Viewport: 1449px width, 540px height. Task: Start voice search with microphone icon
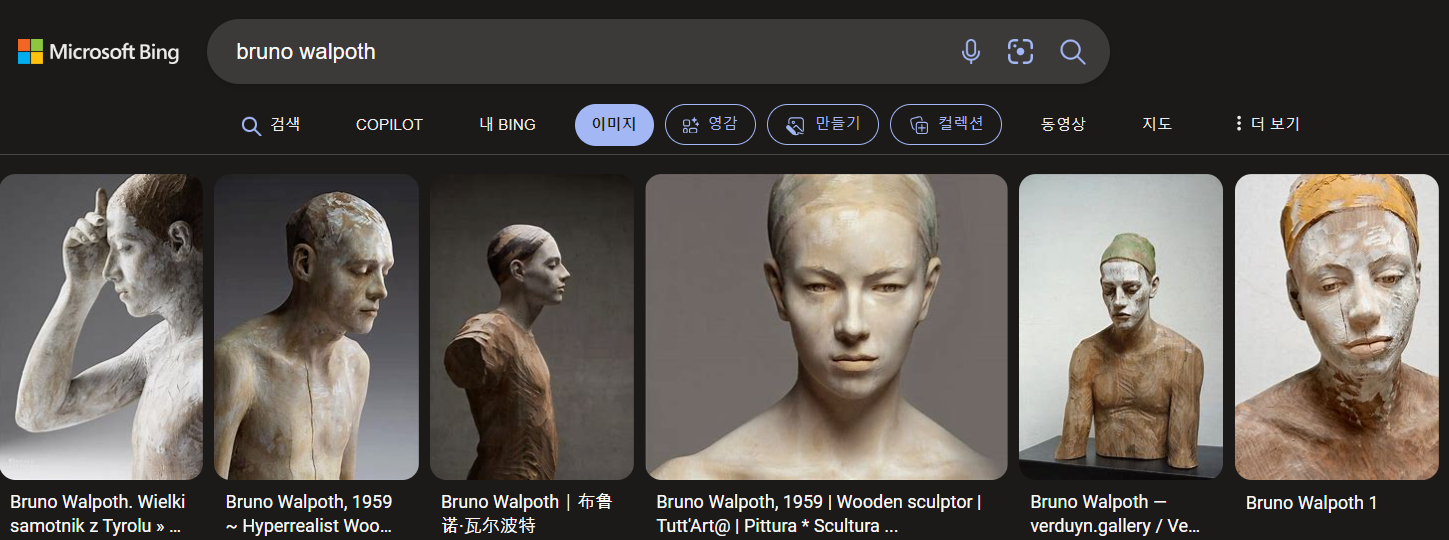[970, 52]
